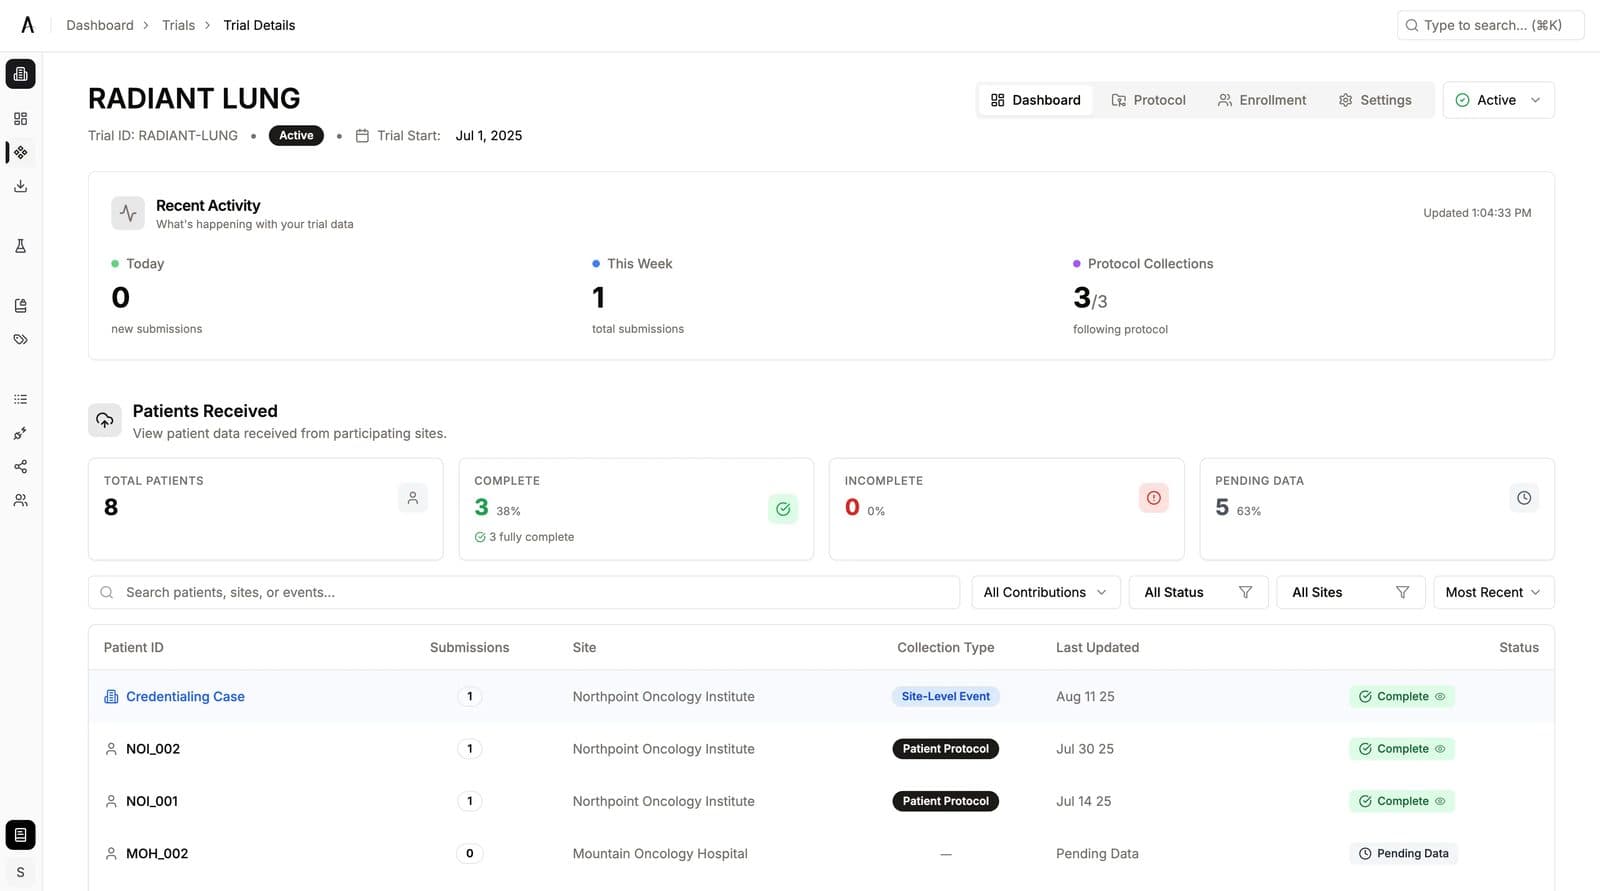Switch to the Dashboard tab

1035,100
